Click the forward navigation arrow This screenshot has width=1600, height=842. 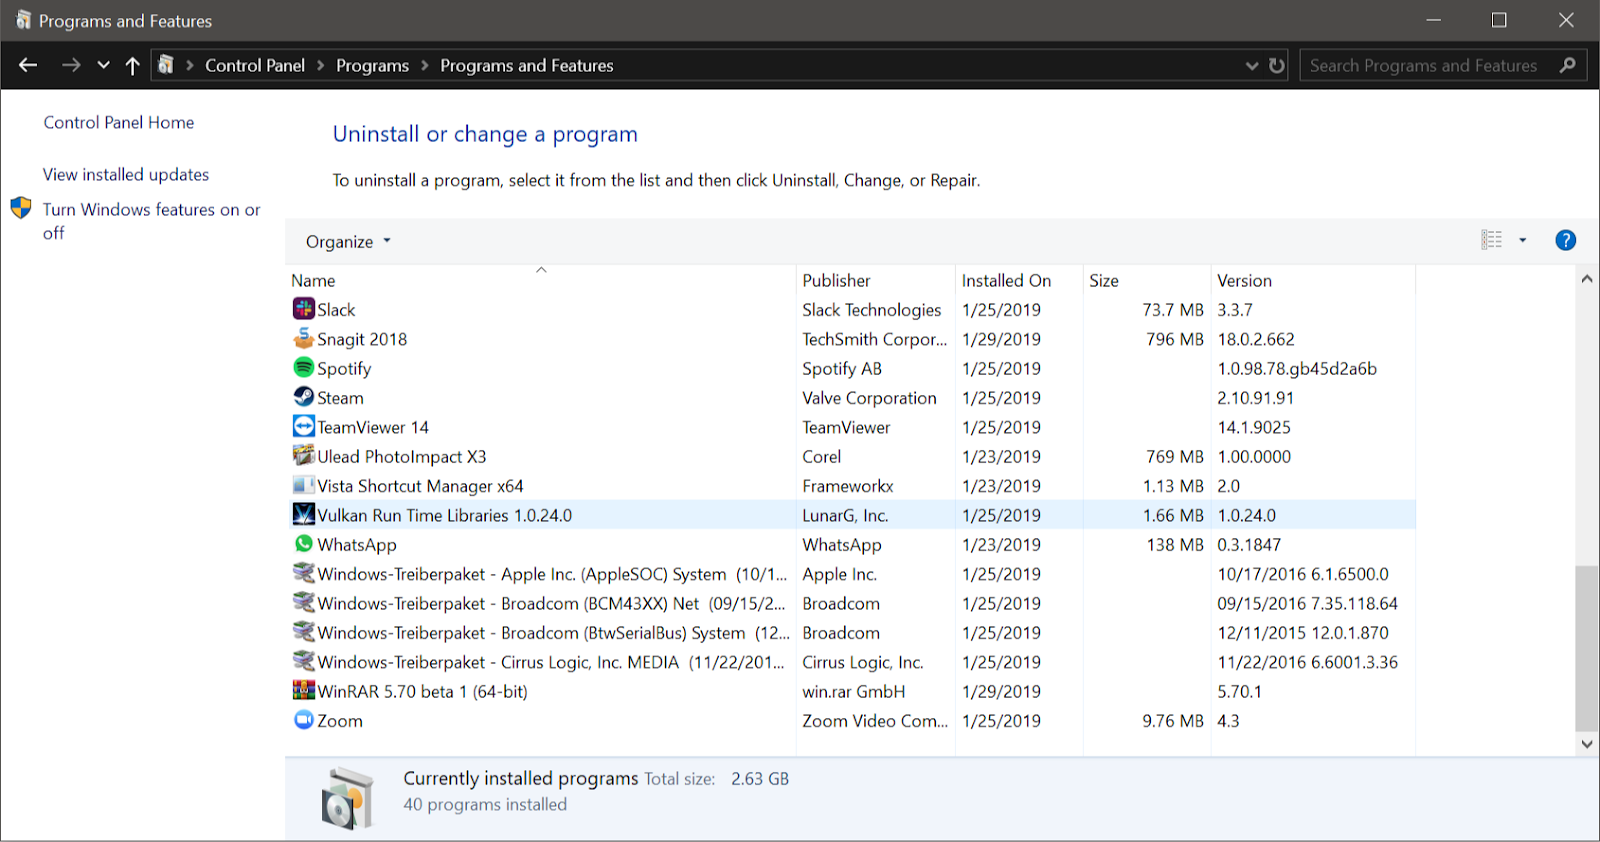pyautogui.click(x=71, y=65)
